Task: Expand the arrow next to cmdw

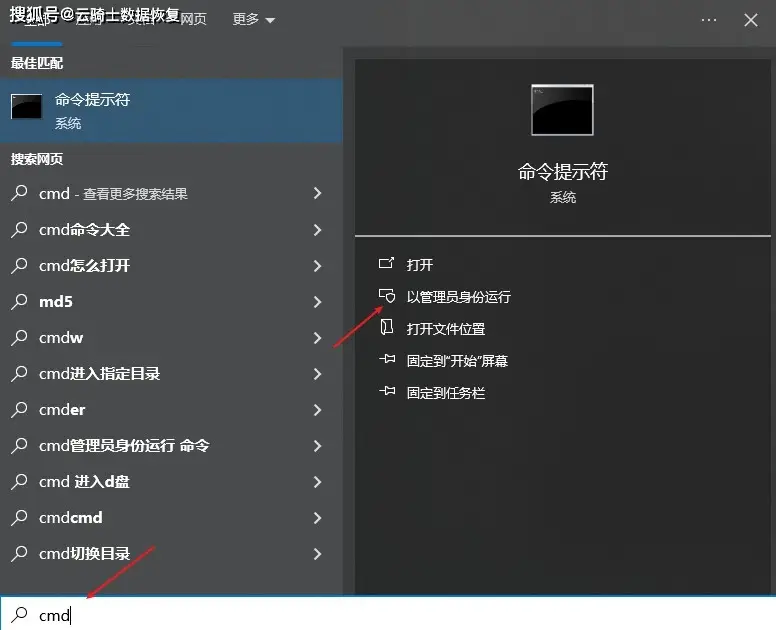Action: 318,338
